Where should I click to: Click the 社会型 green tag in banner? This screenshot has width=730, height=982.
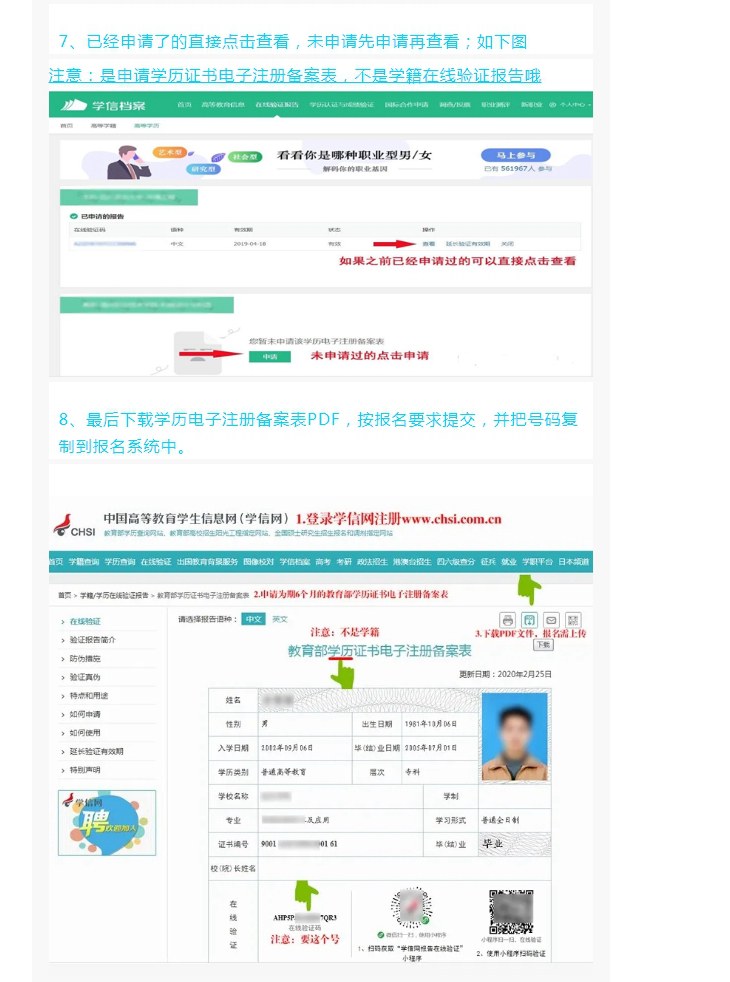coord(245,157)
